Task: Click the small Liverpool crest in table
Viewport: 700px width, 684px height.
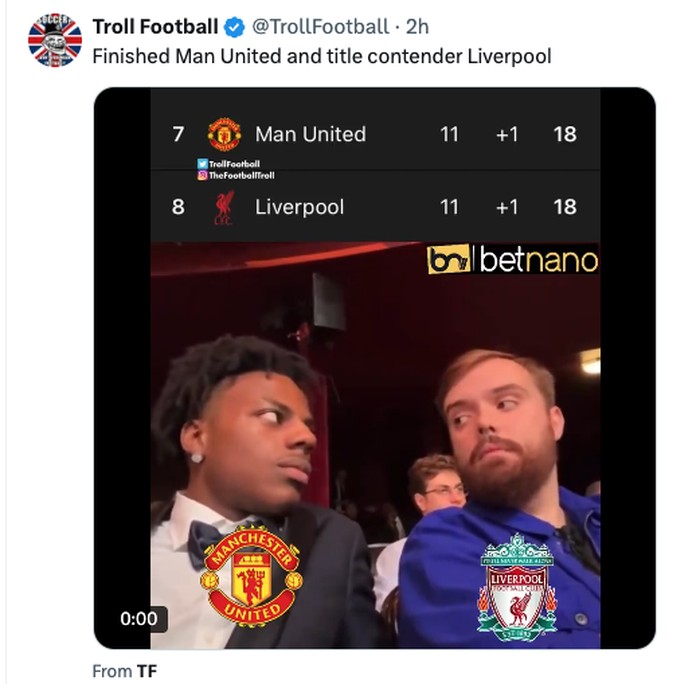Action: (224, 208)
